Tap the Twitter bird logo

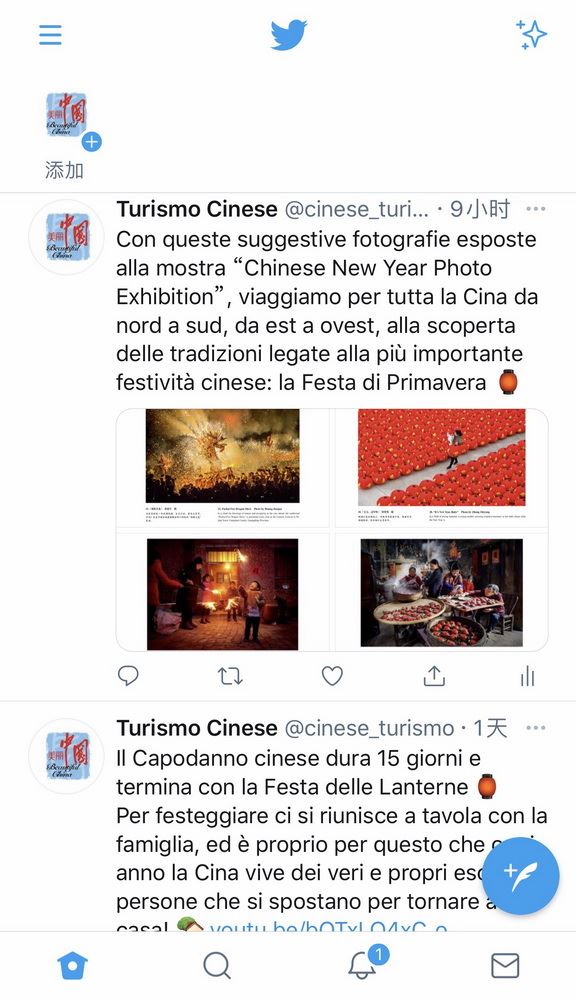tap(288, 35)
